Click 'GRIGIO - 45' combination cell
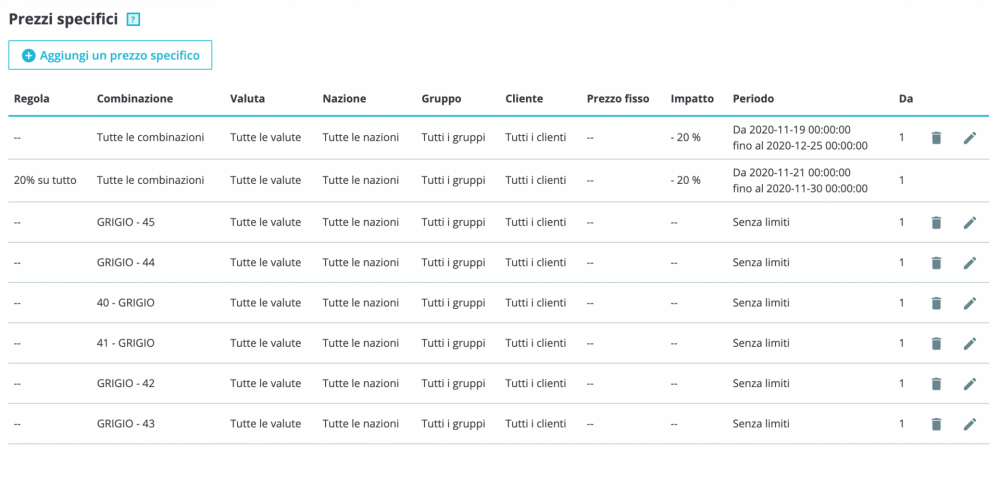The width and height of the screenshot is (1000, 482). (126, 223)
